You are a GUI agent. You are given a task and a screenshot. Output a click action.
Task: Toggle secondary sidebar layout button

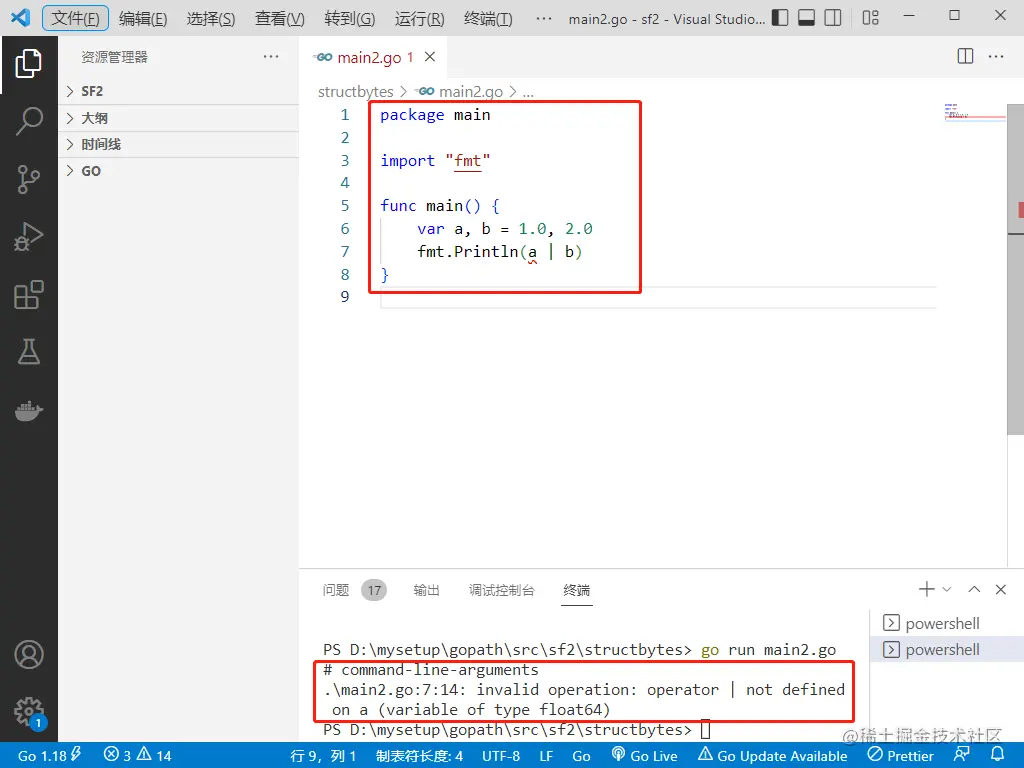click(x=833, y=18)
